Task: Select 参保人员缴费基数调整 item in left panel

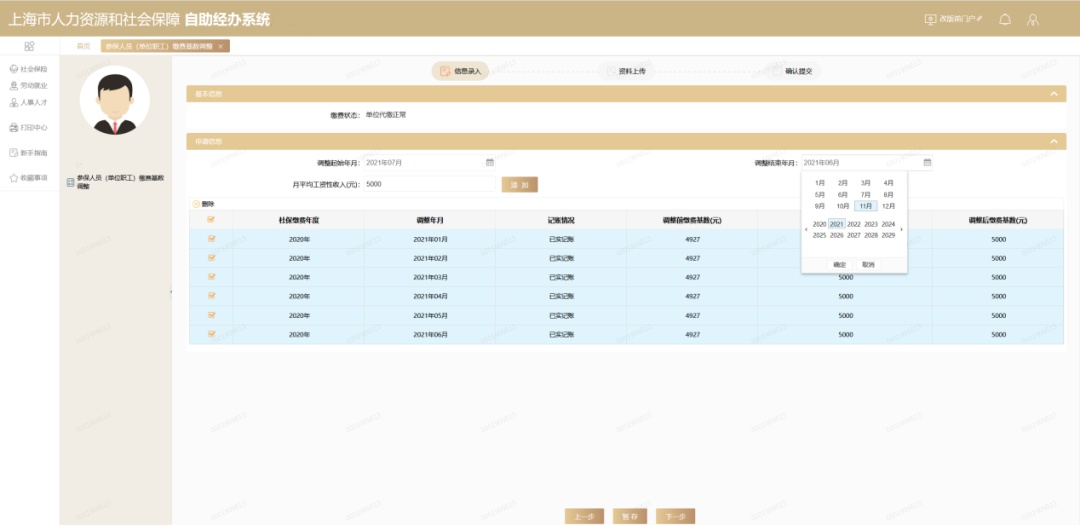Action: coord(116,182)
